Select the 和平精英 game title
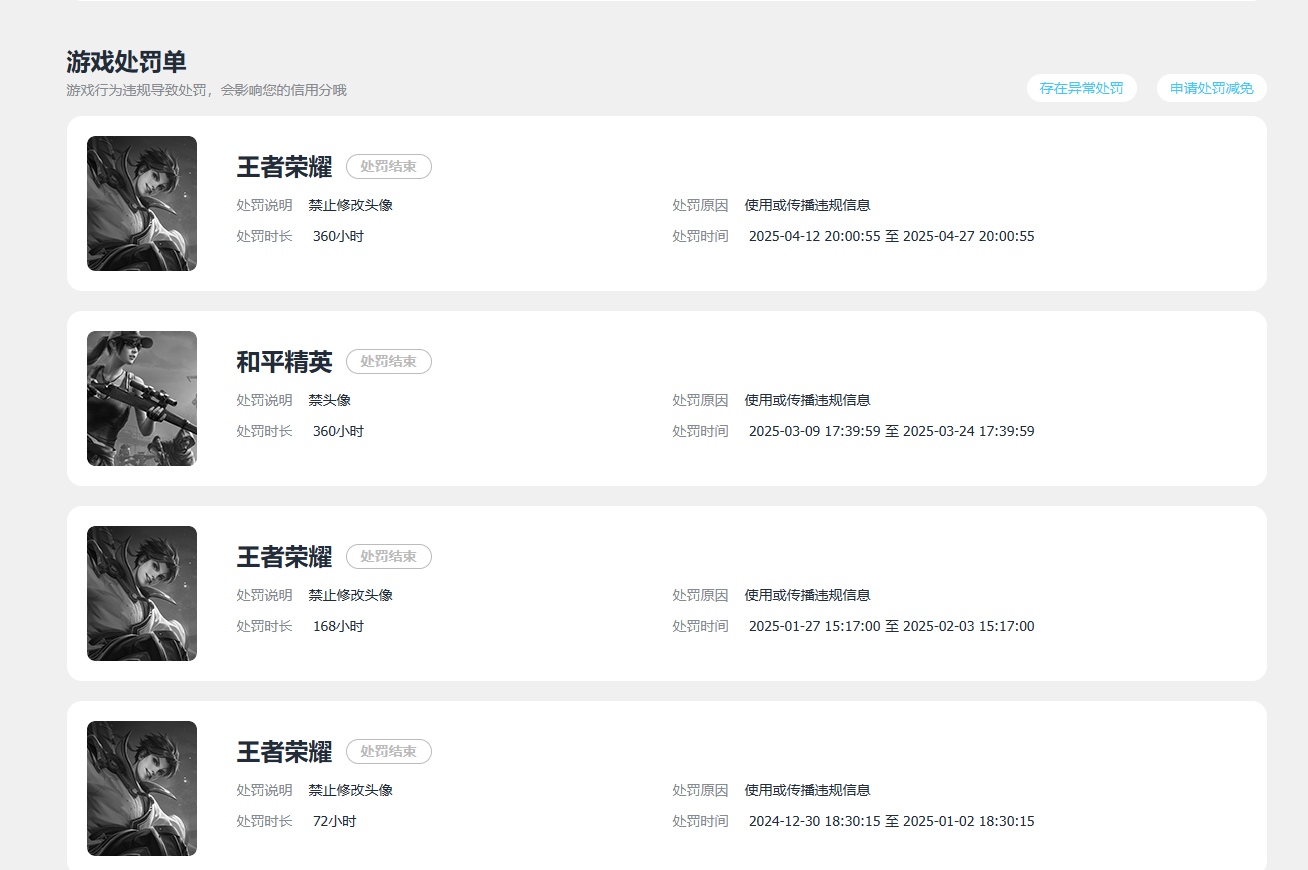This screenshot has height=870, width=1308. tap(284, 362)
